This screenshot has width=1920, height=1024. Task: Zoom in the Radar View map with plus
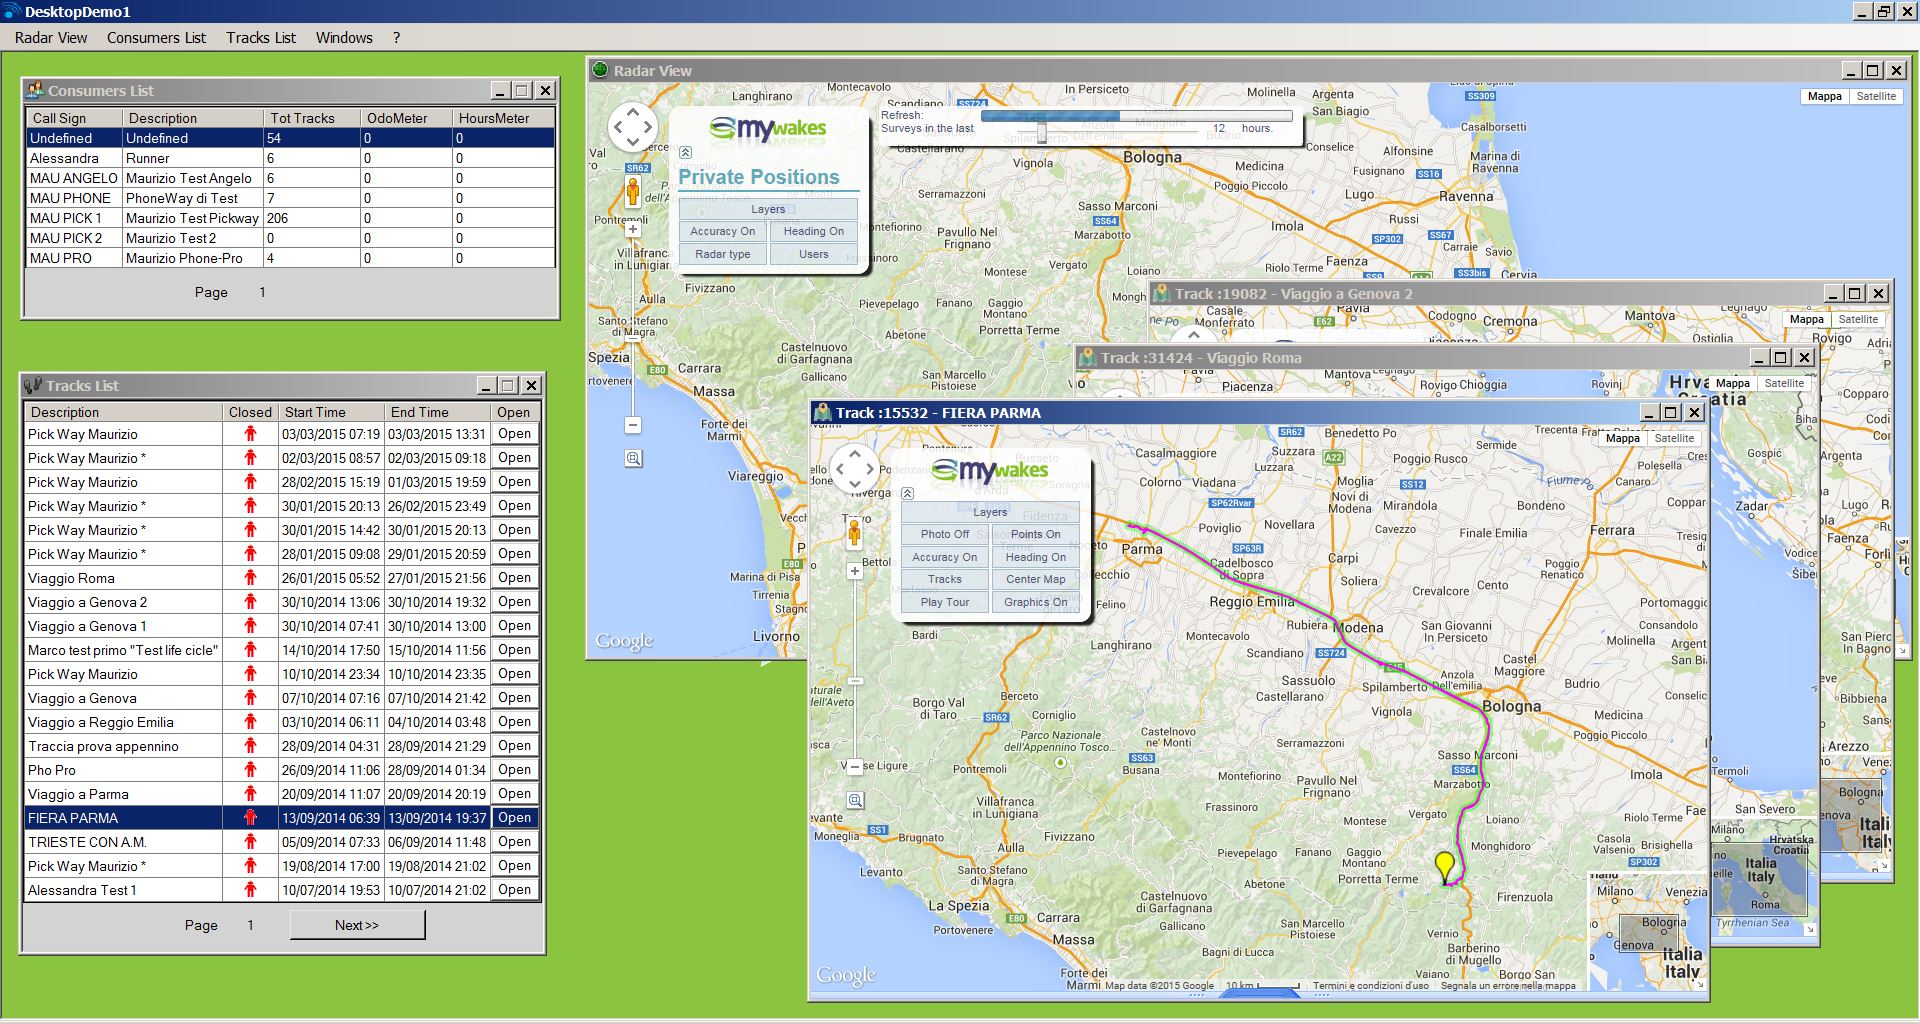633,229
